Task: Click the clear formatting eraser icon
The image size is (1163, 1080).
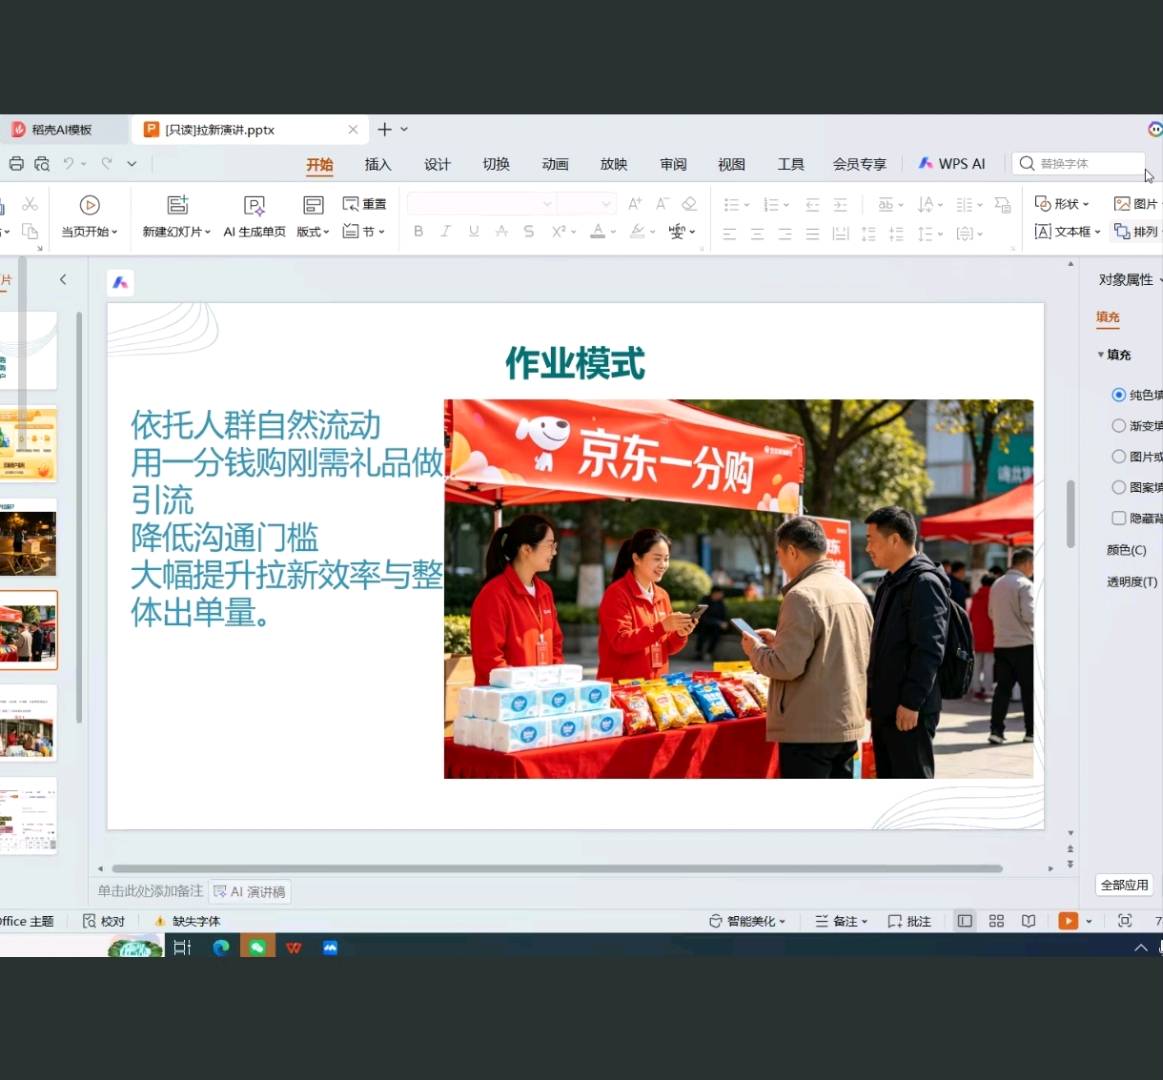Action: click(689, 203)
